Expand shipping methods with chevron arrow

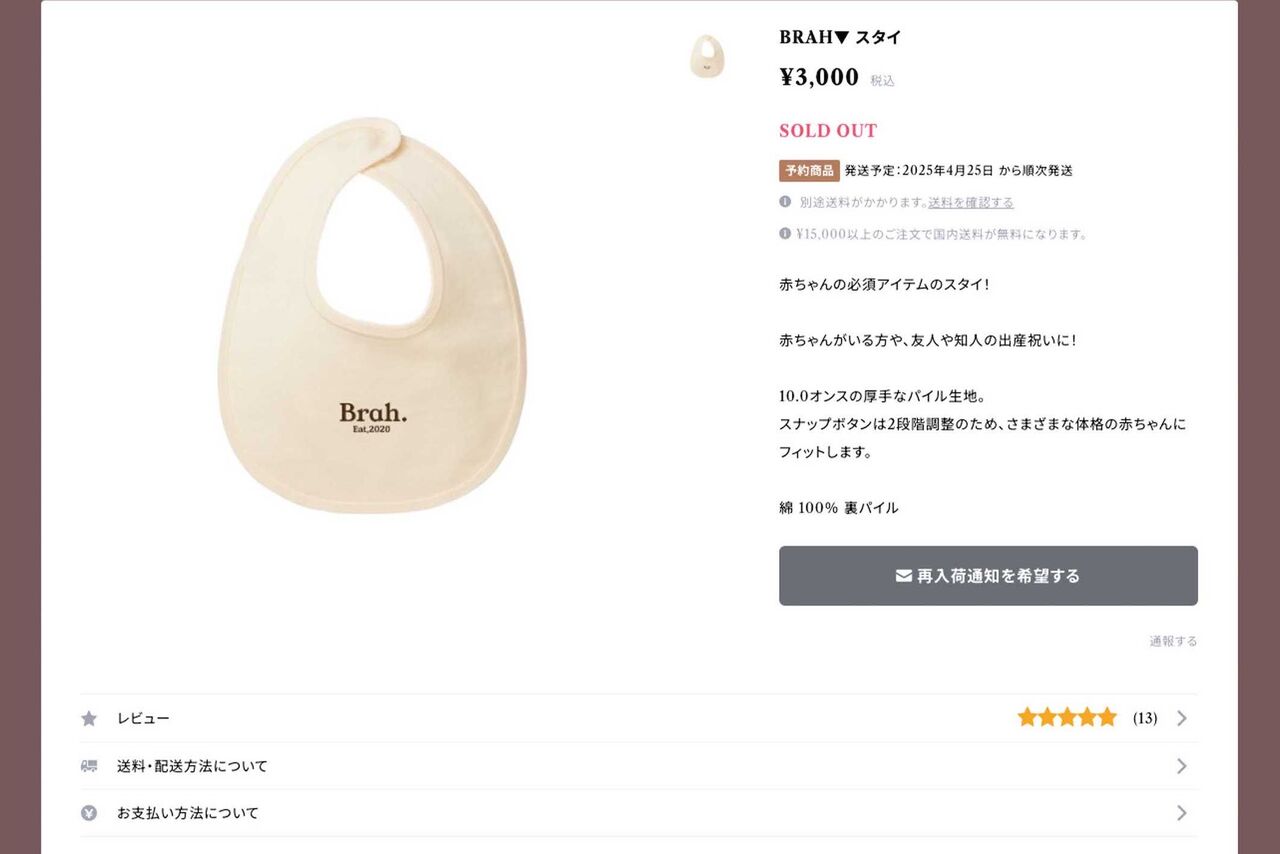pyautogui.click(x=1182, y=766)
